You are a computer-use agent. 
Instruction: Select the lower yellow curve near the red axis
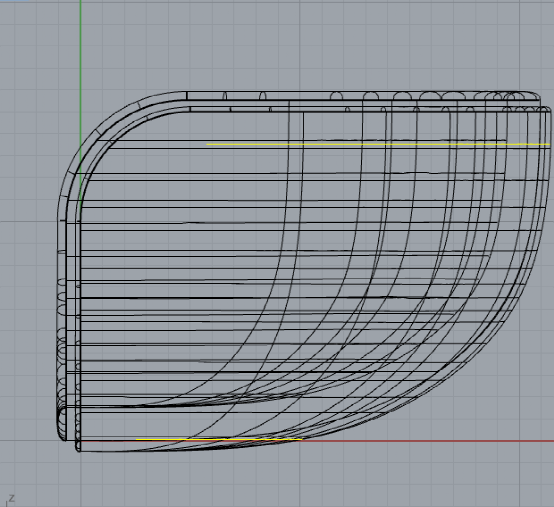[x=219, y=440]
